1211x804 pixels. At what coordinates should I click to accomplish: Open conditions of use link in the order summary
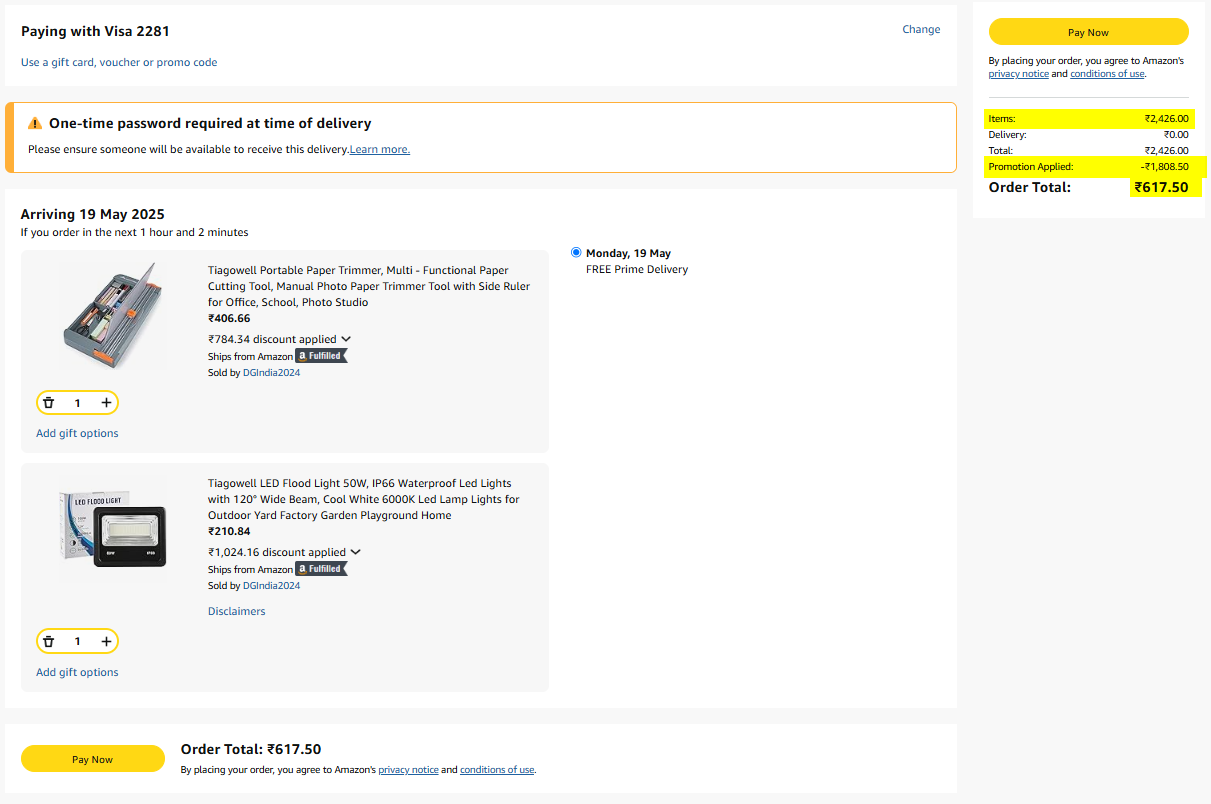[1107, 74]
